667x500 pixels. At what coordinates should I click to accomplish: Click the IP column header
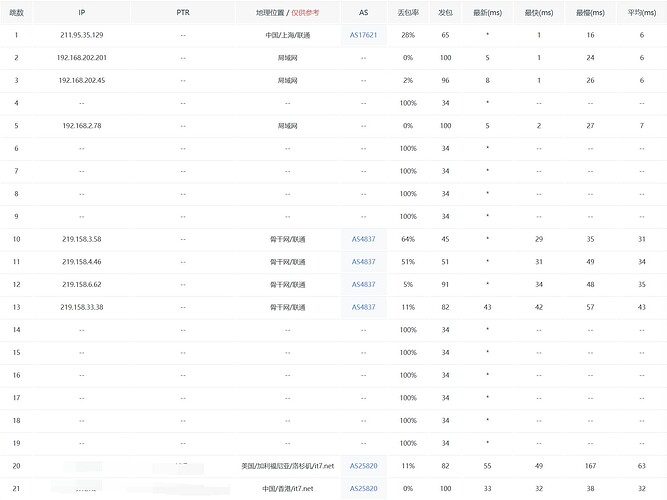click(x=82, y=12)
